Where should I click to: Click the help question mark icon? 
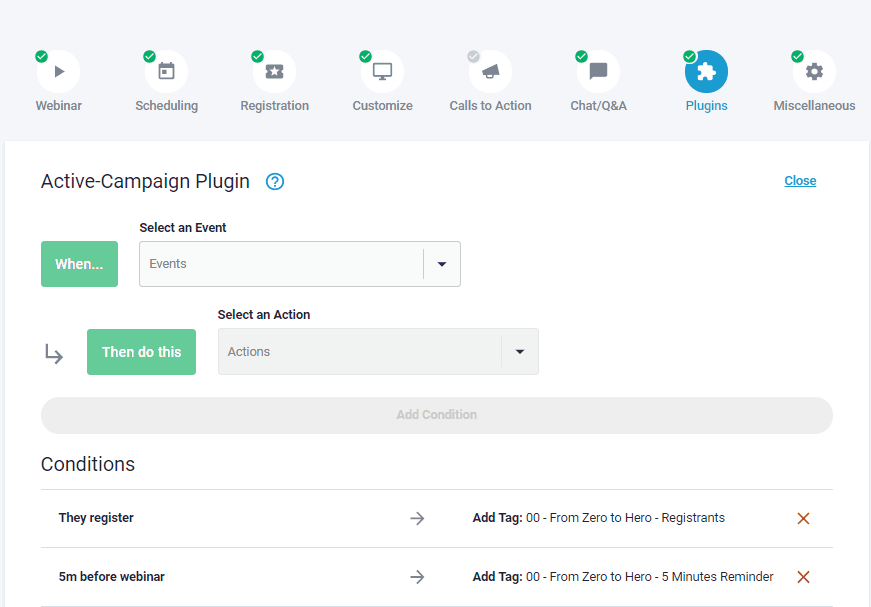point(275,182)
